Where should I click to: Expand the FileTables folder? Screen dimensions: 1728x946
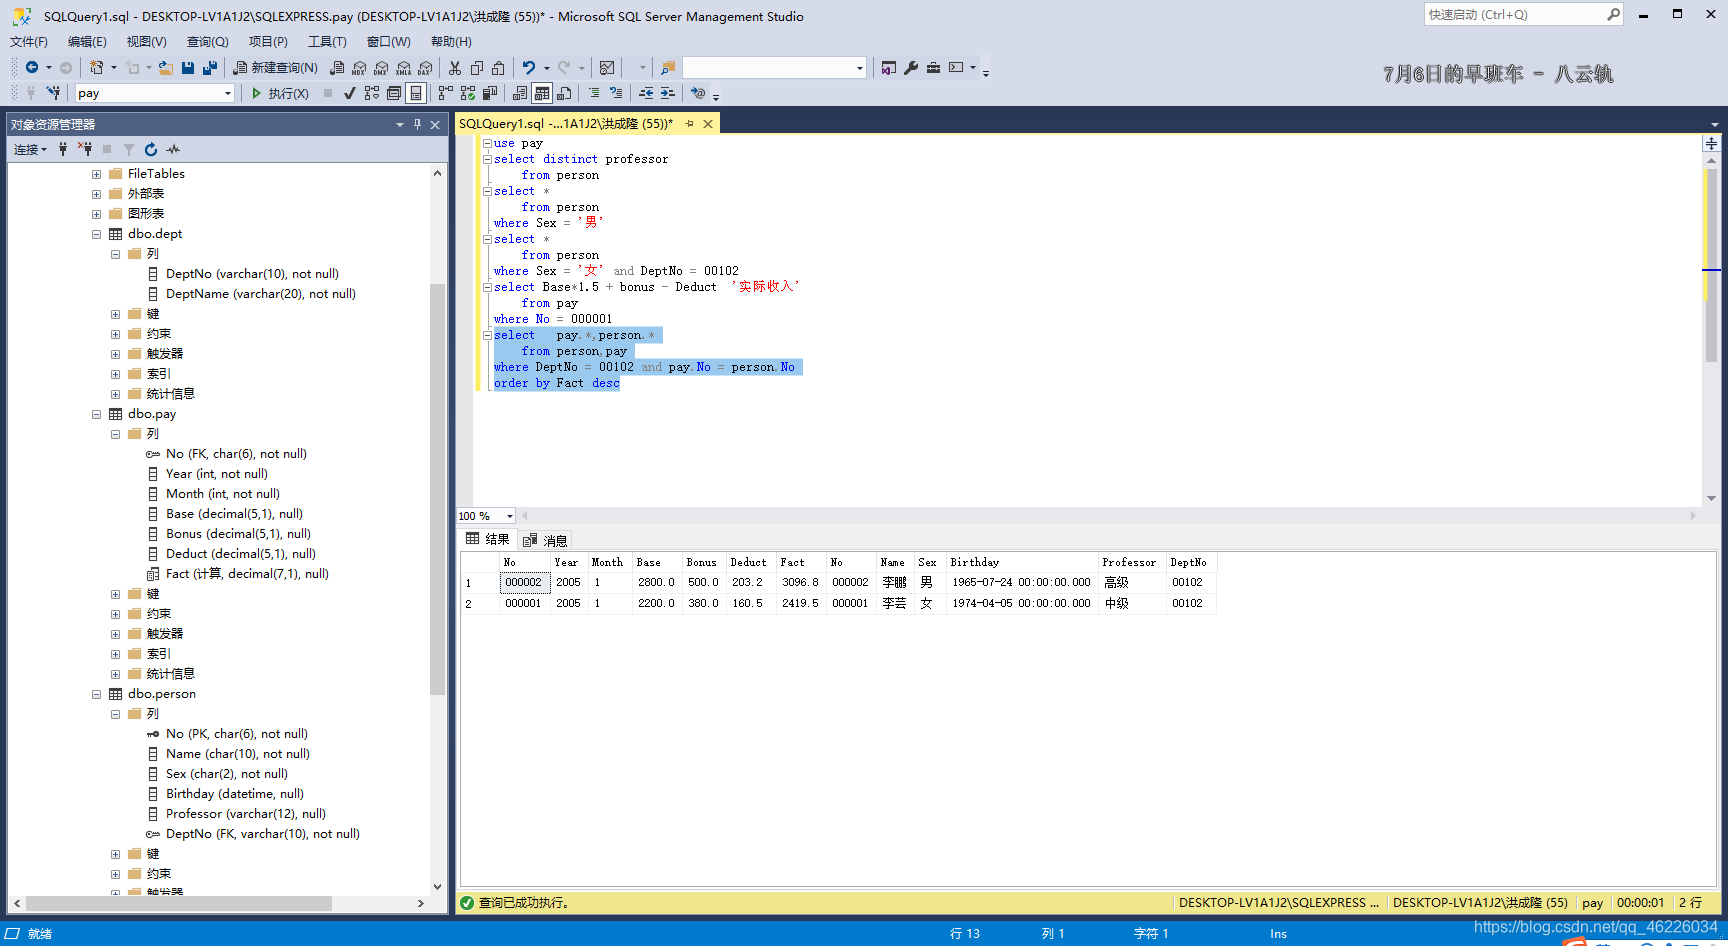pyautogui.click(x=97, y=174)
